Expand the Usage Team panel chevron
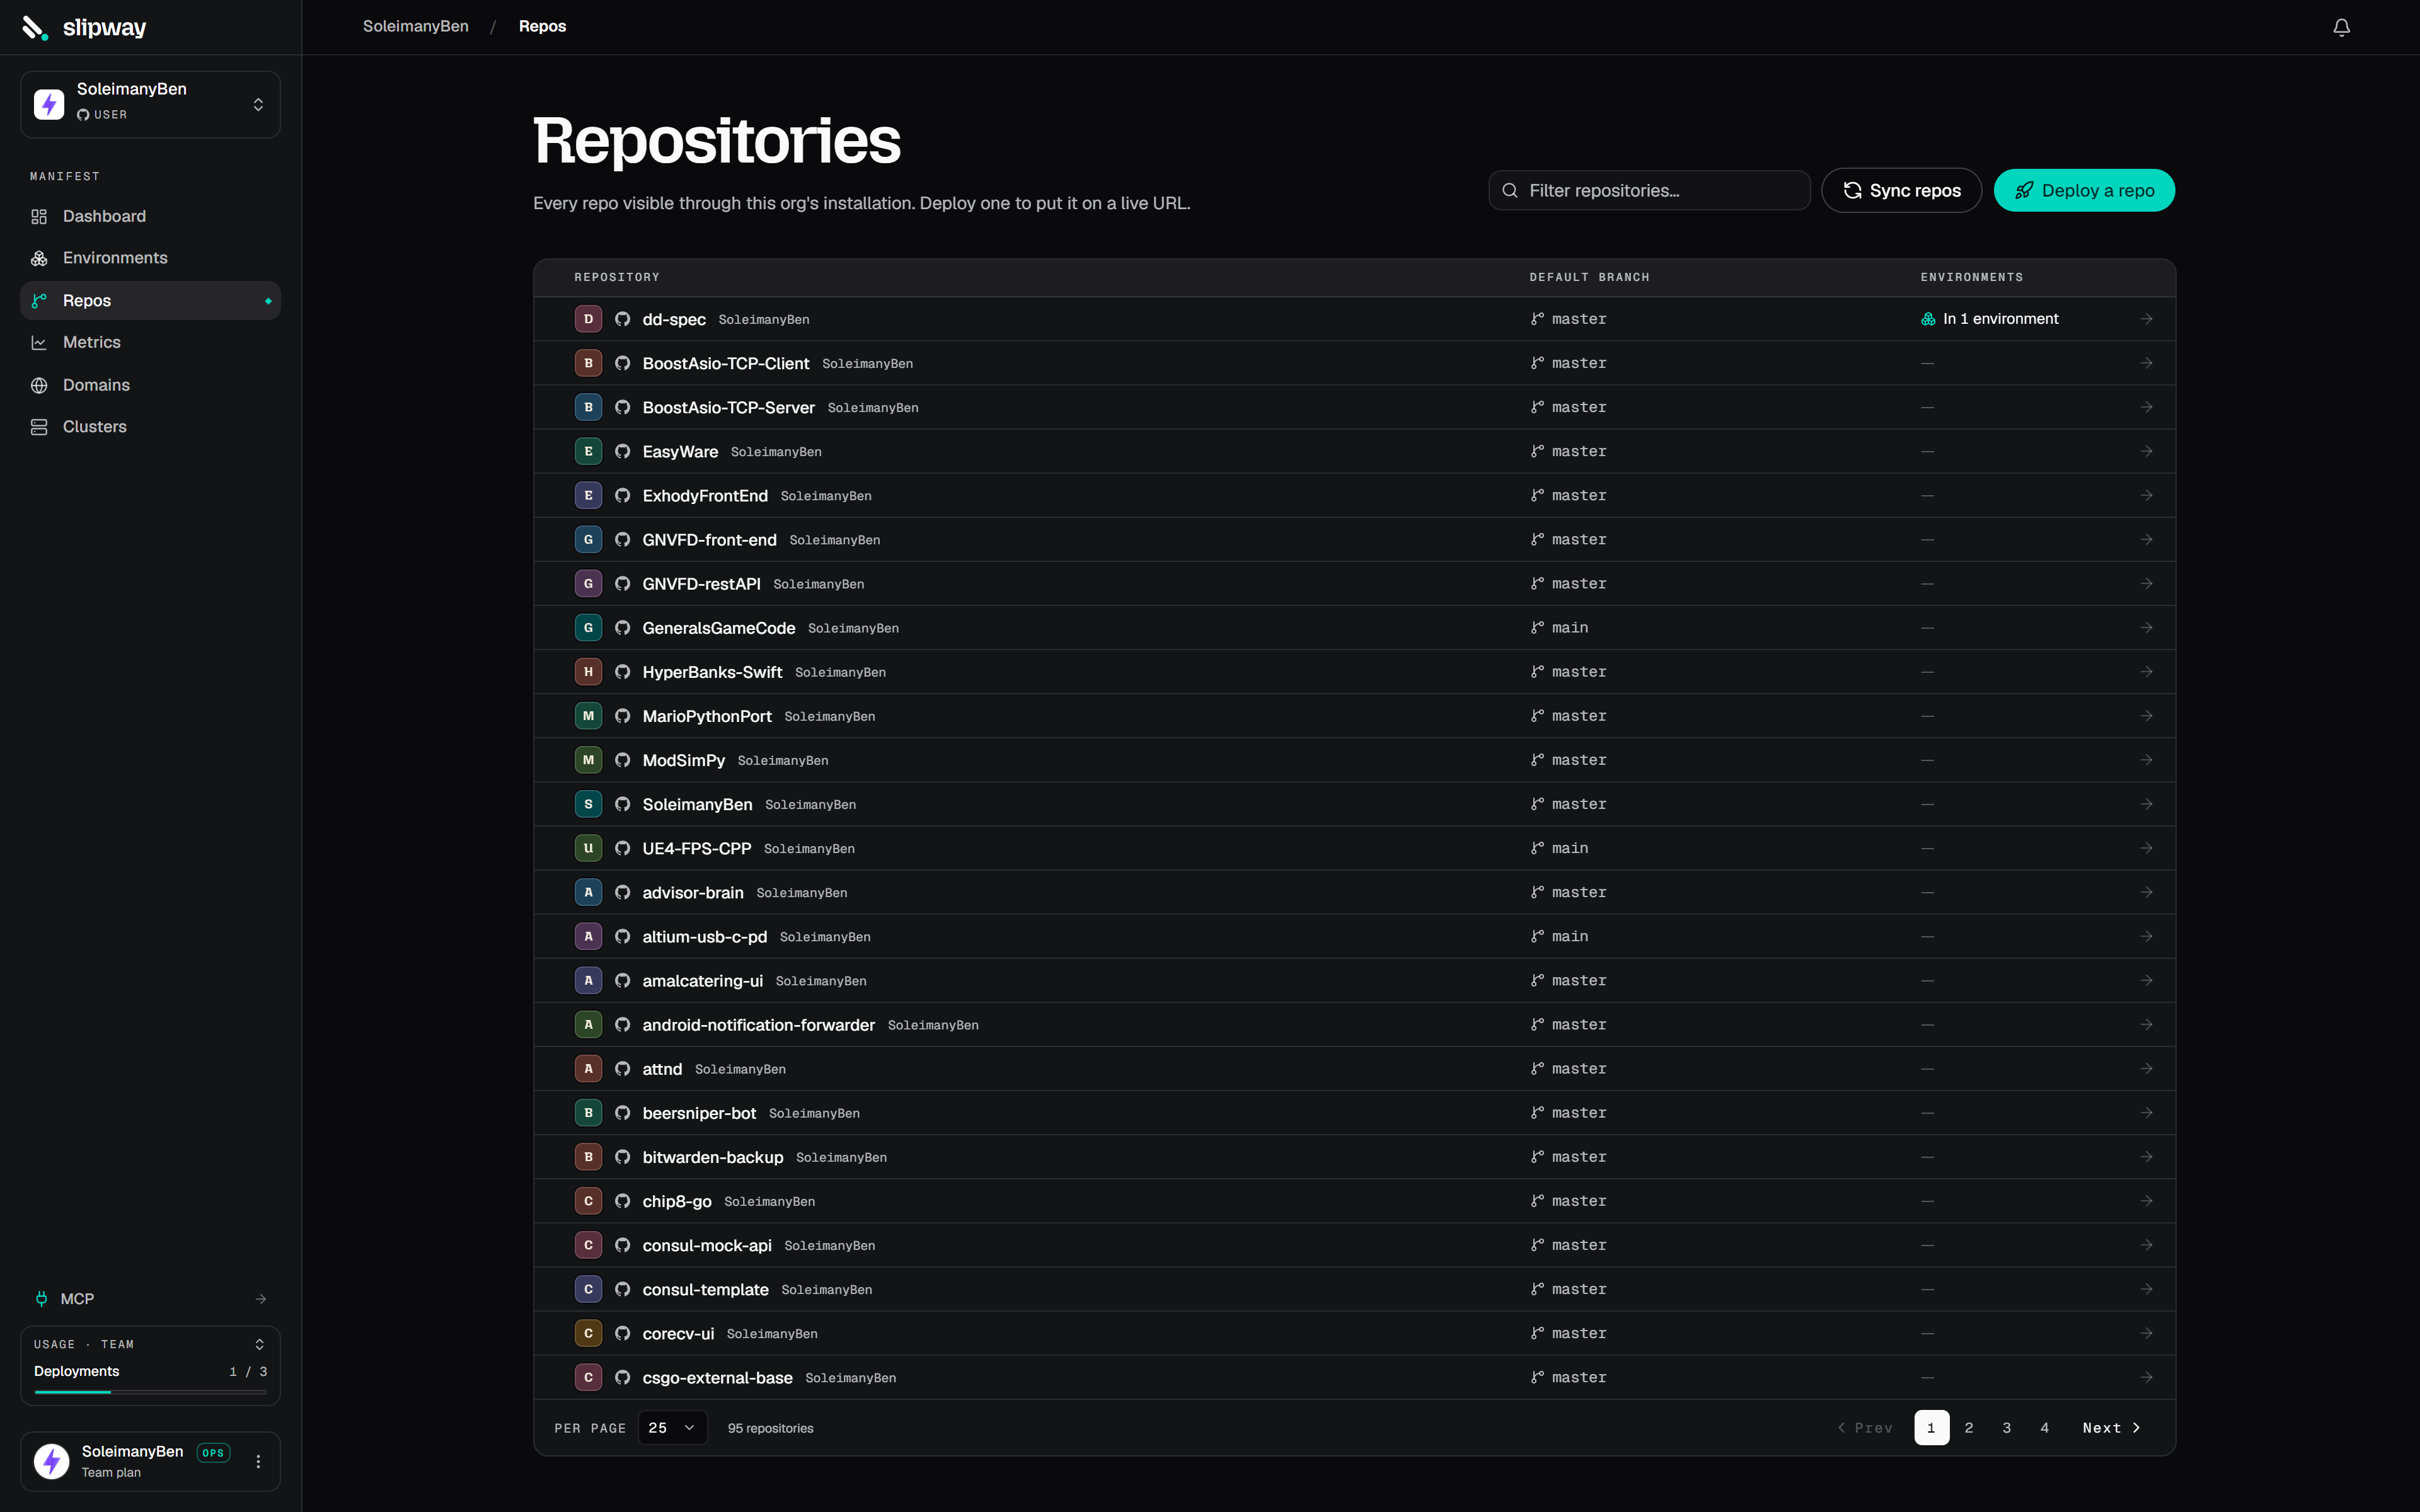This screenshot has width=2420, height=1512. [259, 1344]
